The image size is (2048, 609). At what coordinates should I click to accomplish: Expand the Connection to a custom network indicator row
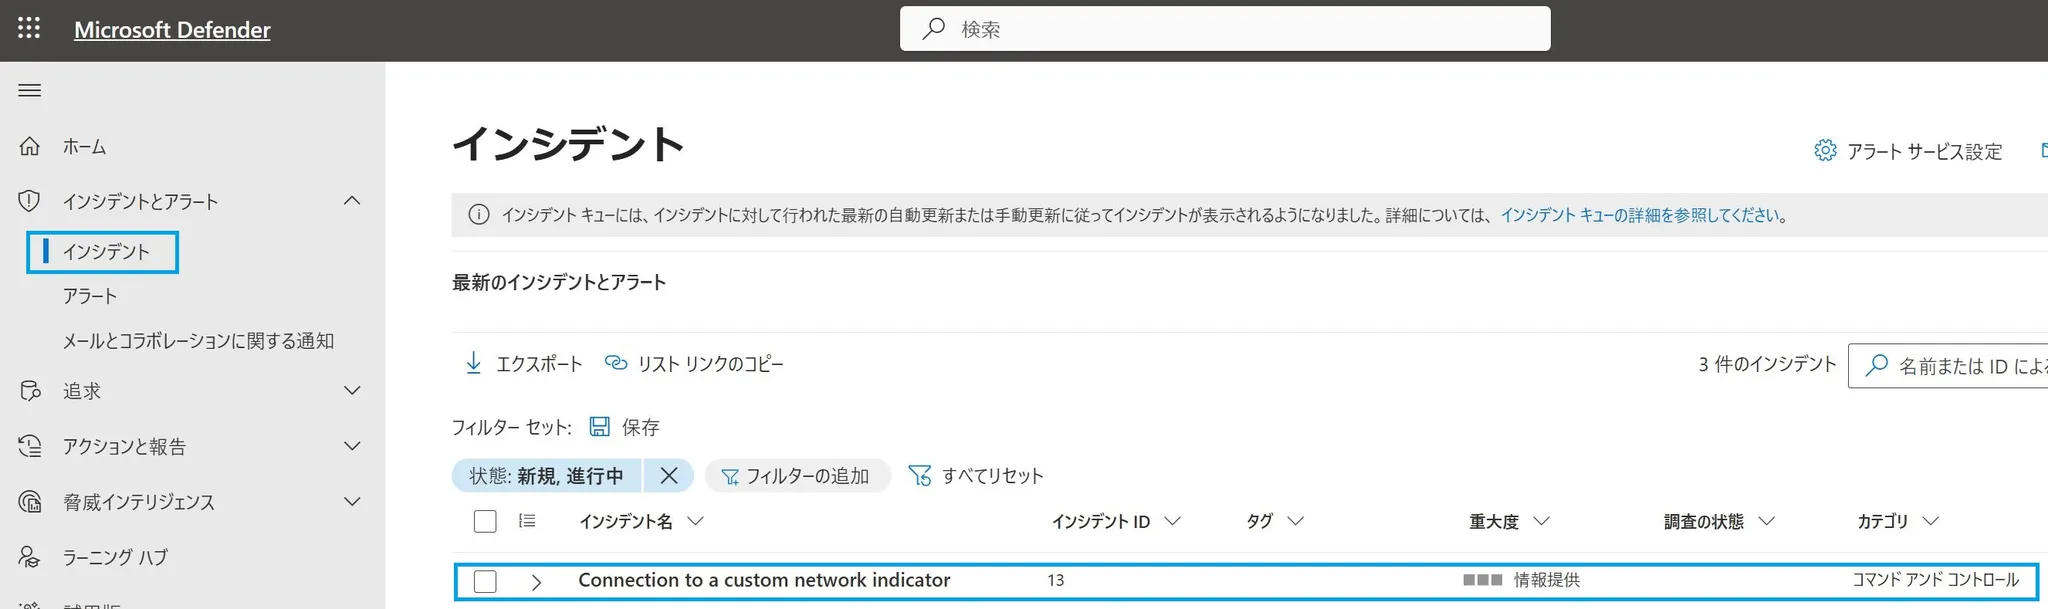pos(536,582)
